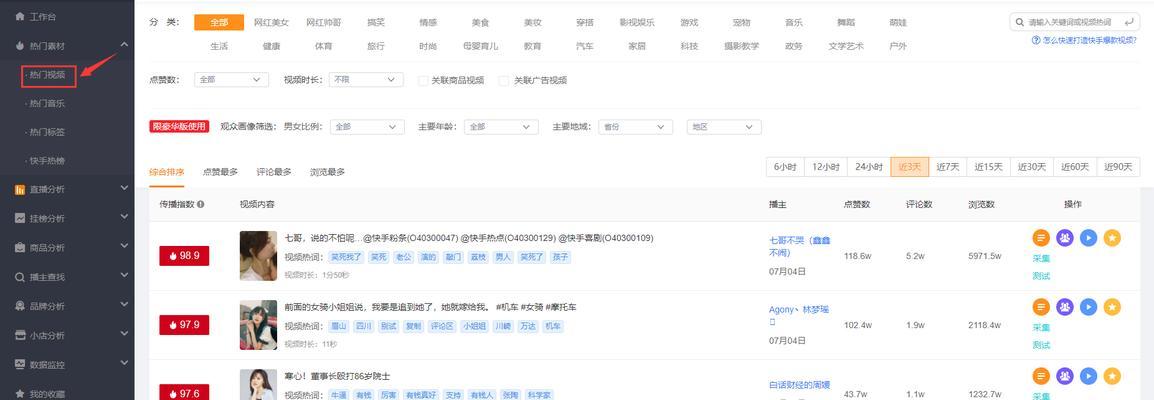Open the 七哥 video thumbnail
The height and width of the screenshot is (400, 1154).
pos(258,256)
